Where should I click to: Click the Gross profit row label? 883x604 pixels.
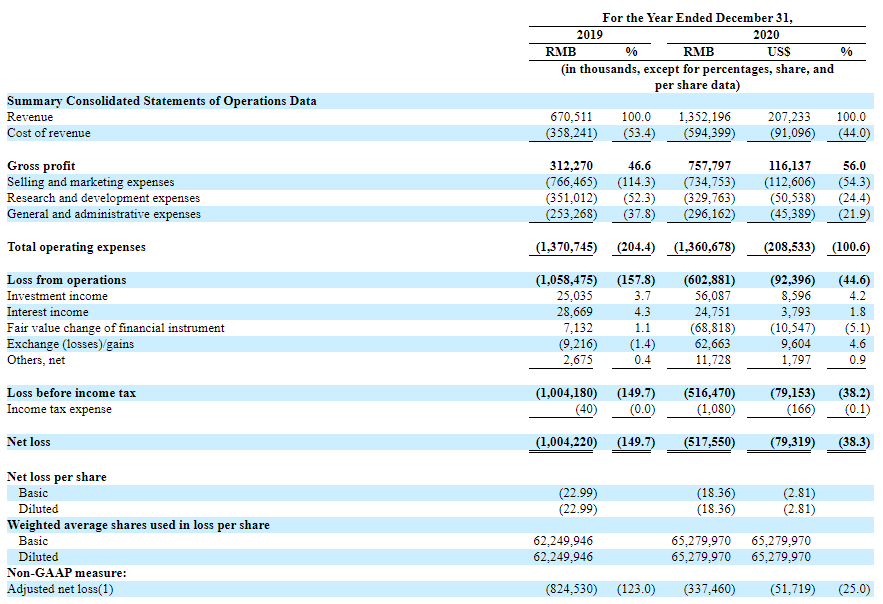(41, 165)
